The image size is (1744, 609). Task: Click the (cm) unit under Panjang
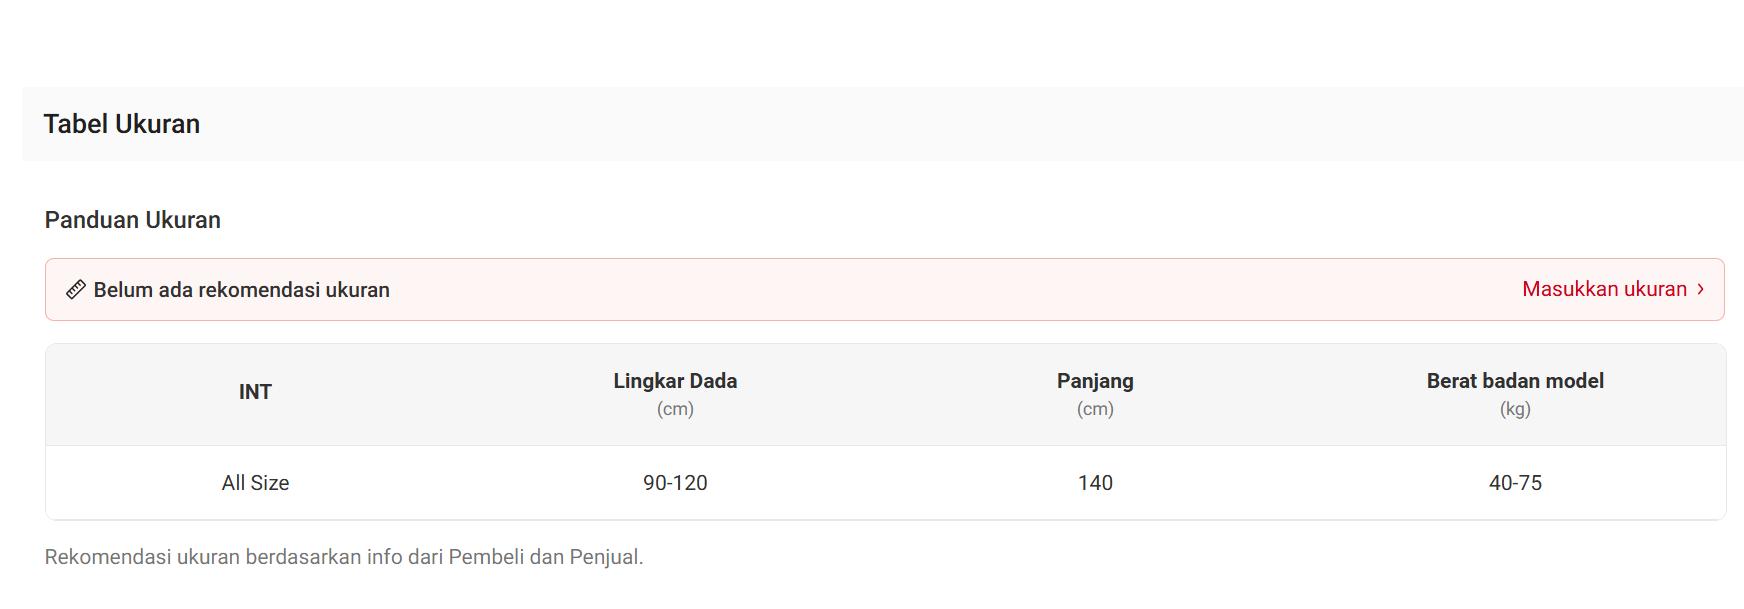(x=1095, y=409)
